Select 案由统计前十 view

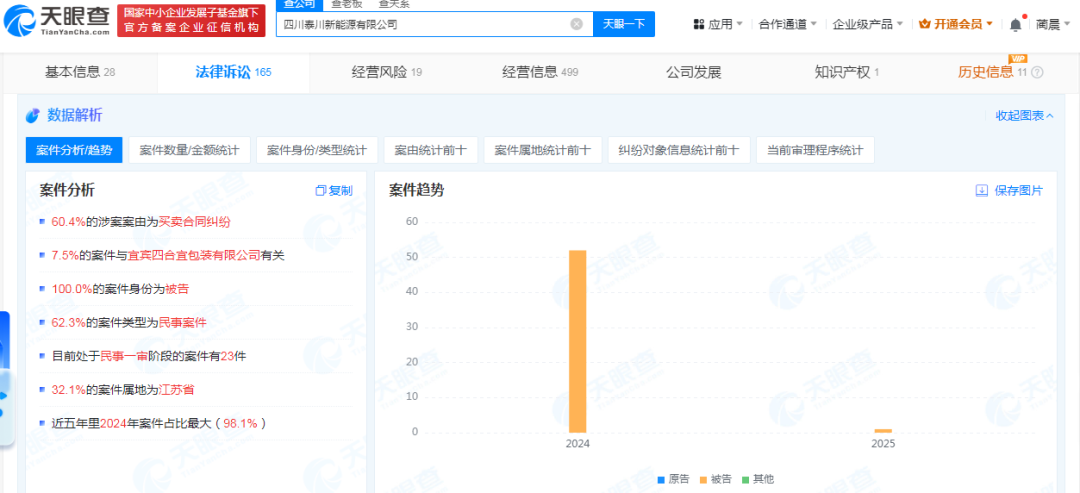pos(430,150)
